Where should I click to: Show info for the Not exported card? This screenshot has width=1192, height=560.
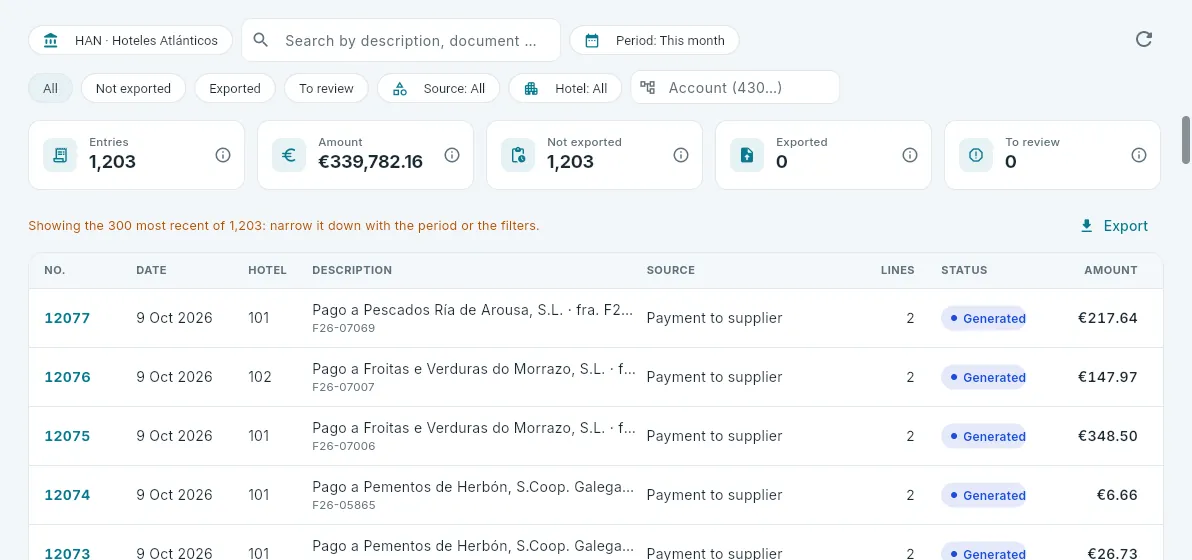[x=681, y=155]
